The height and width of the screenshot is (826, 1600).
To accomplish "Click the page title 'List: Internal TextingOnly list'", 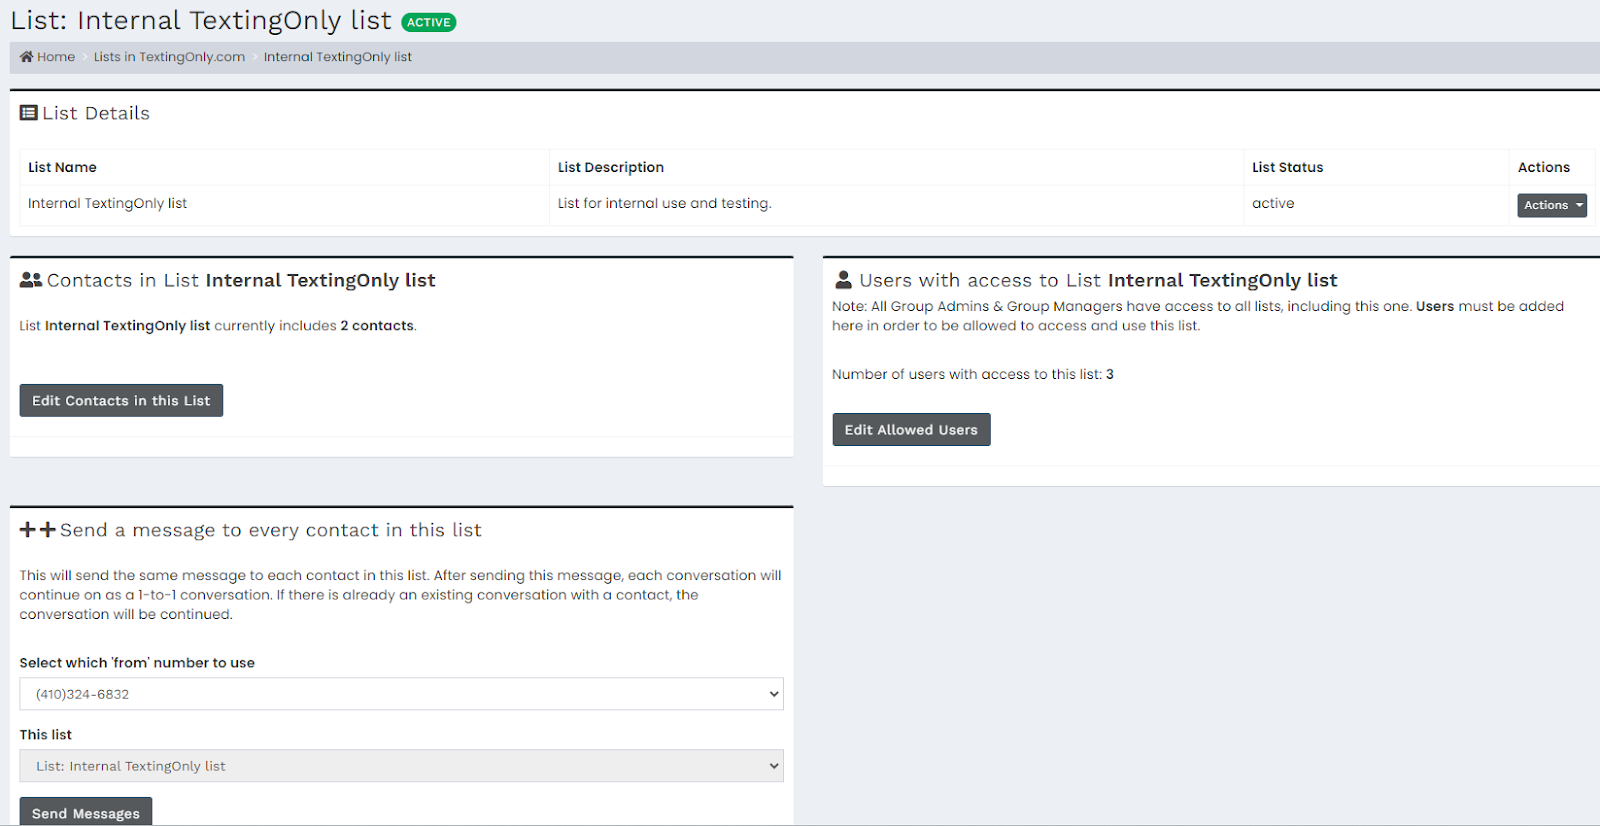I will [x=201, y=21].
